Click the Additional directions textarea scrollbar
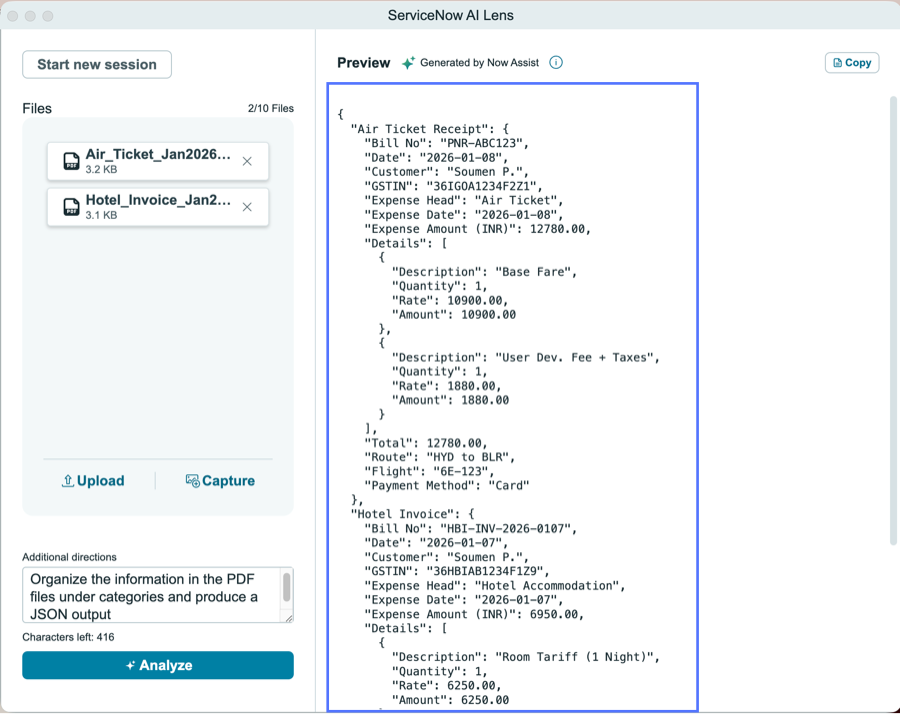The height and width of the screenshot is (714, 900). click(x=286, y=588)
